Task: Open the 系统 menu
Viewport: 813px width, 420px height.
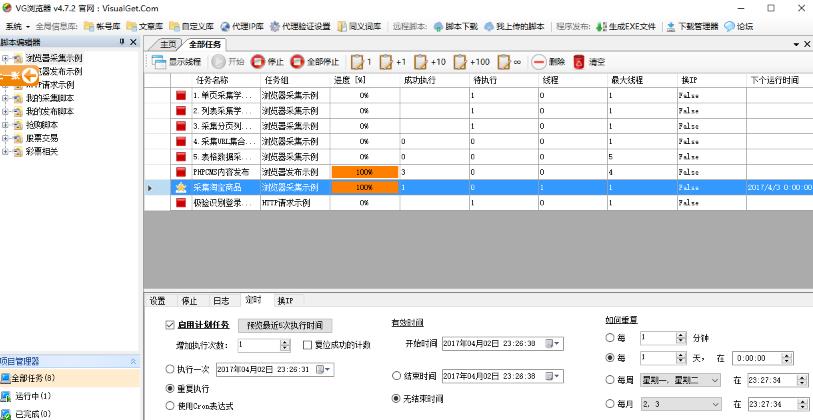Action: [x=13, y=26]
